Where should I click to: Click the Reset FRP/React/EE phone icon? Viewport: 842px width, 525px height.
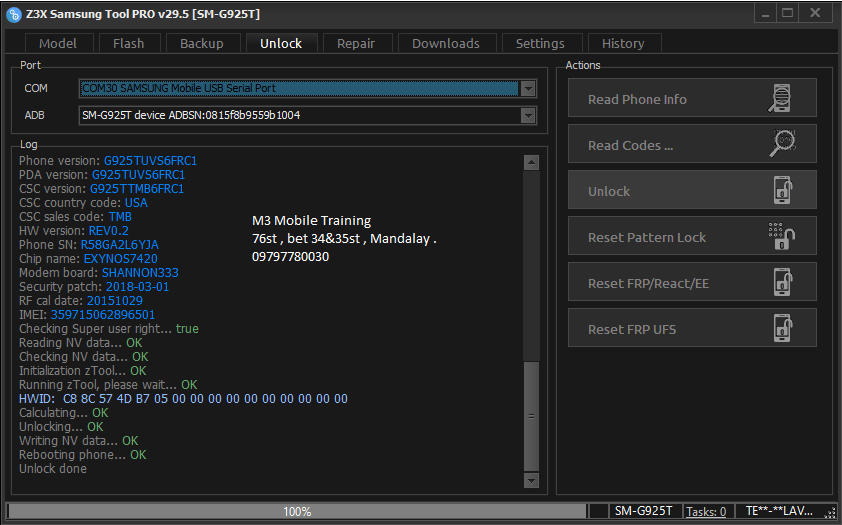pos(783,282)
